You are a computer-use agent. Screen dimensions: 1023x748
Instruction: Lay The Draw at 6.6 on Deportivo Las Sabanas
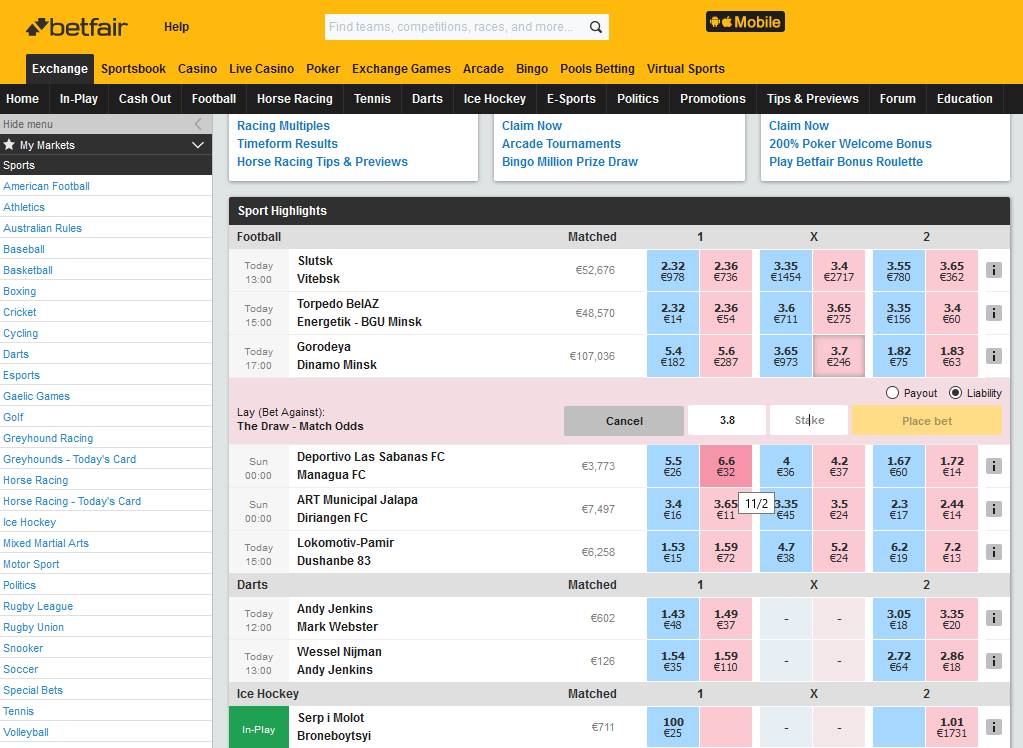727,466
